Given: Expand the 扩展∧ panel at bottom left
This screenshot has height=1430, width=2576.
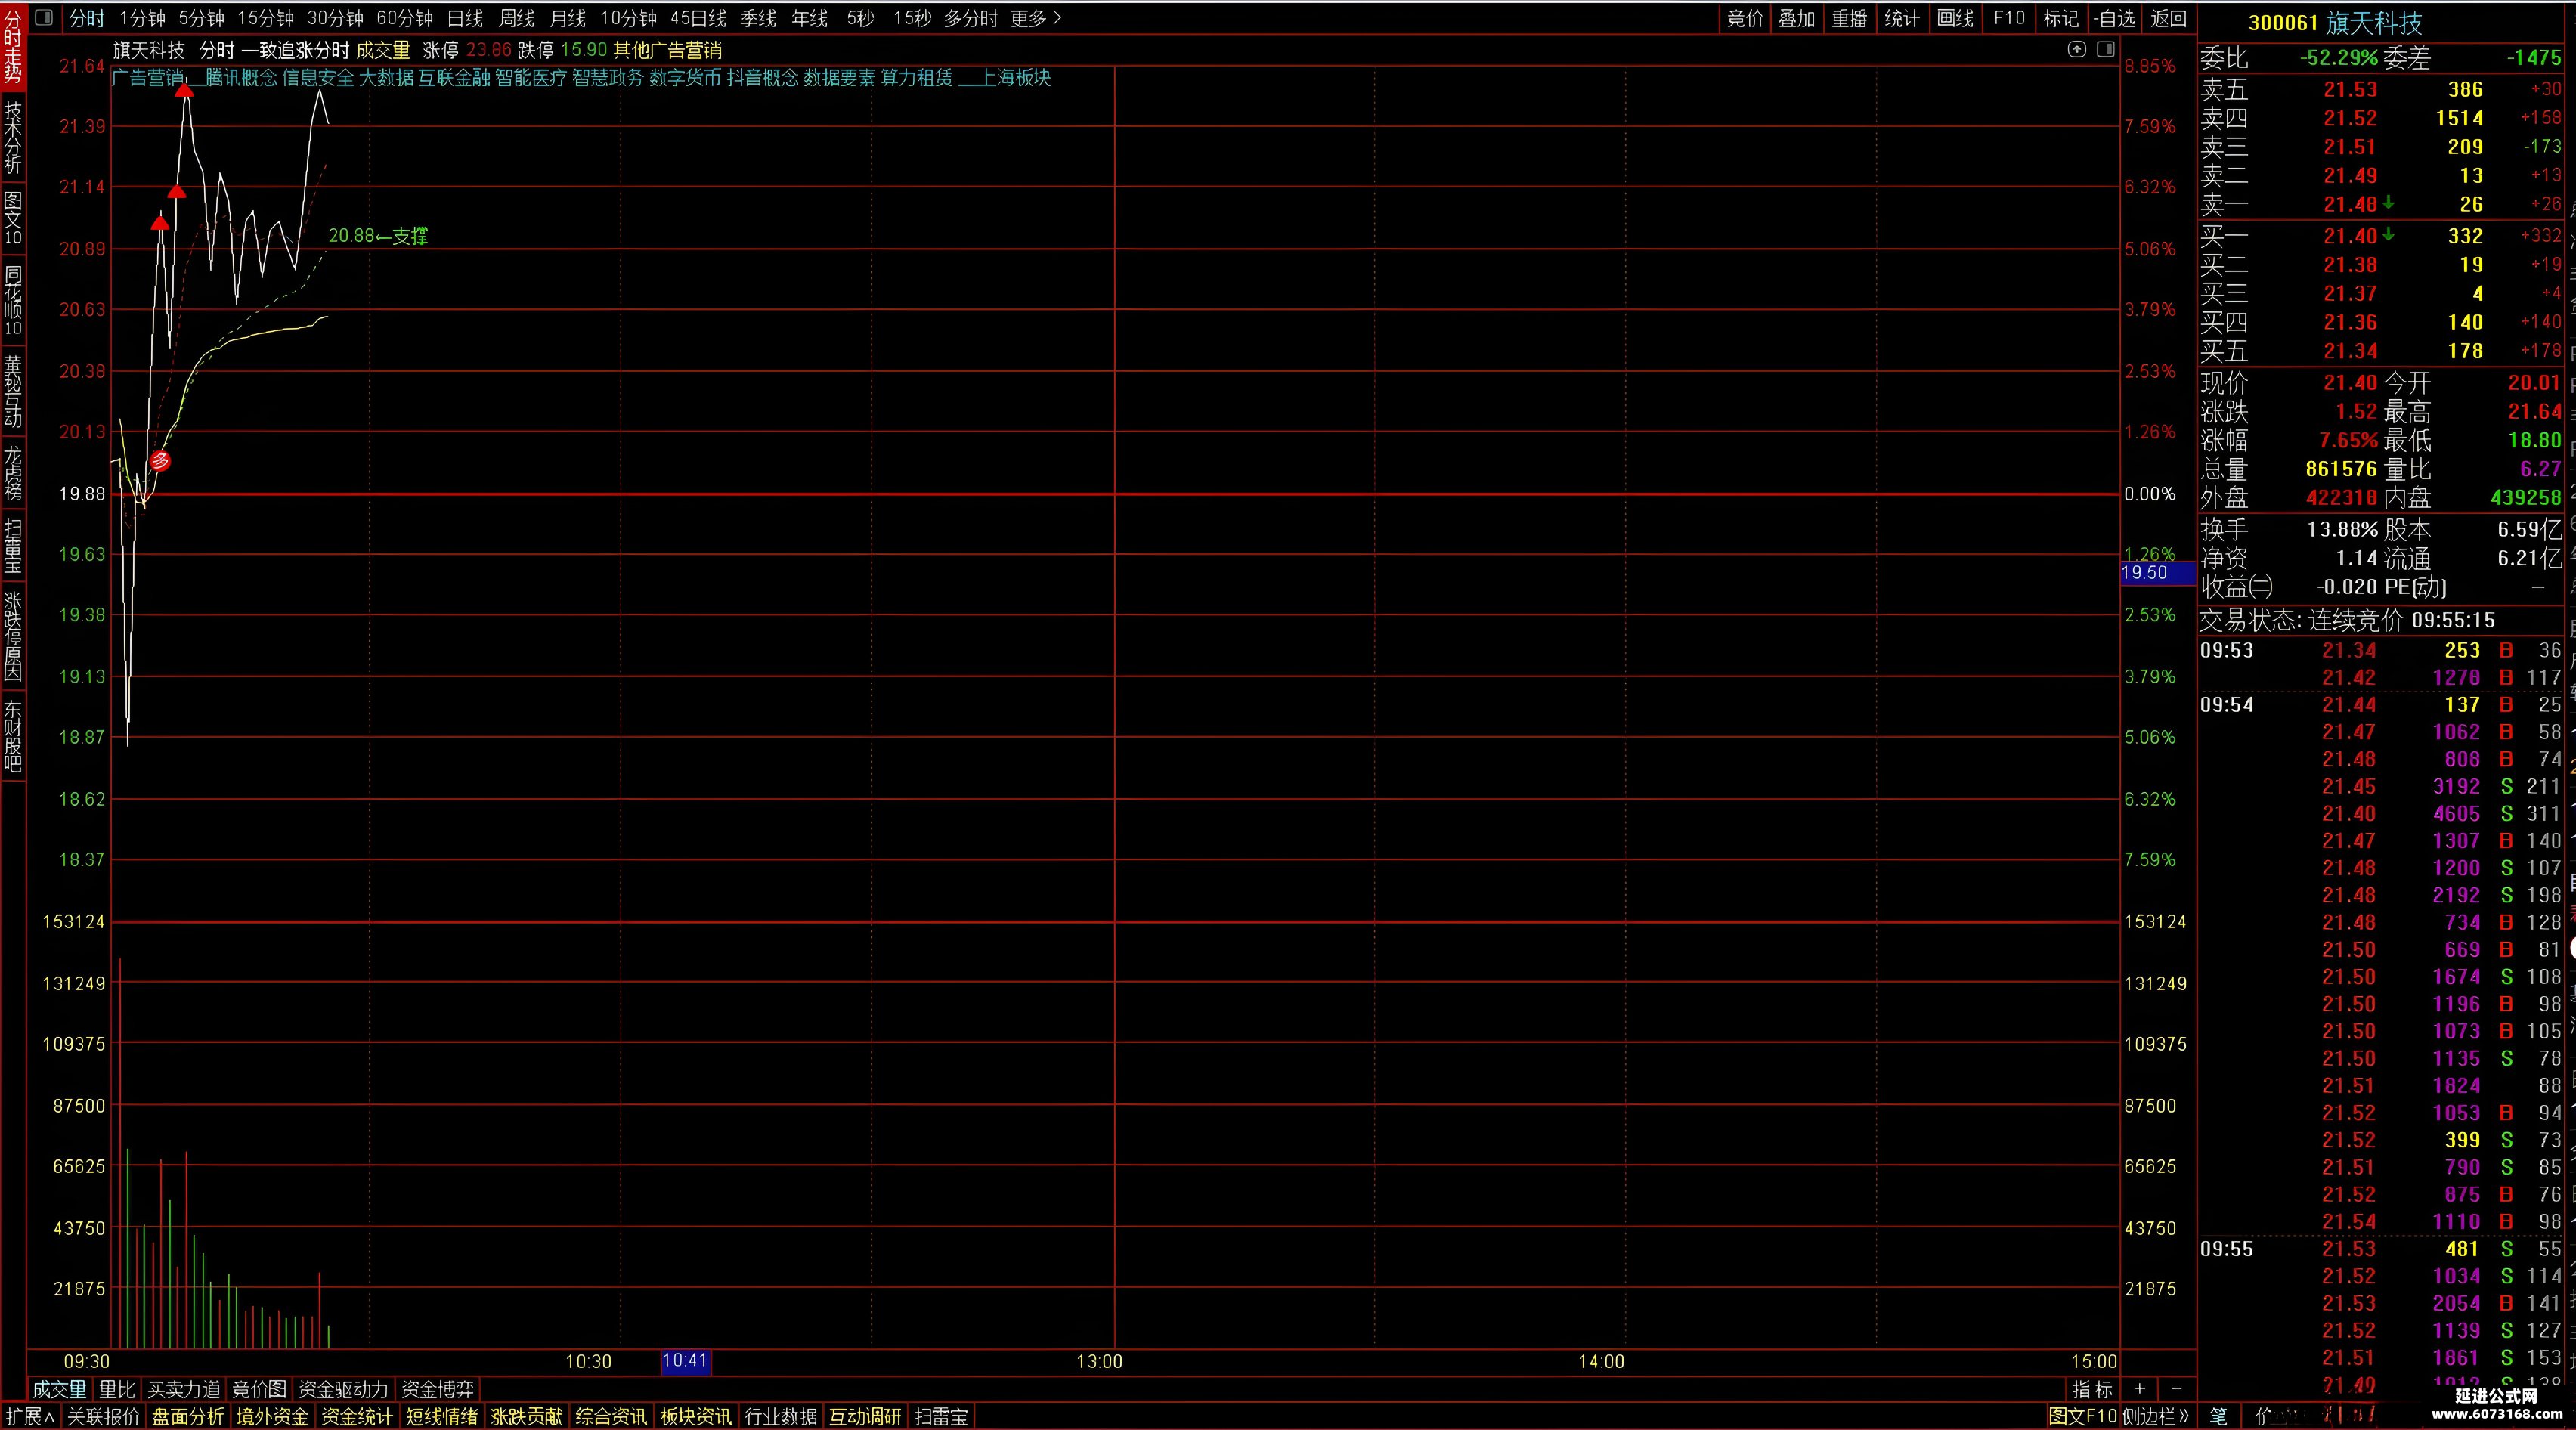Looking at the screenshot, I should 30,1416.
